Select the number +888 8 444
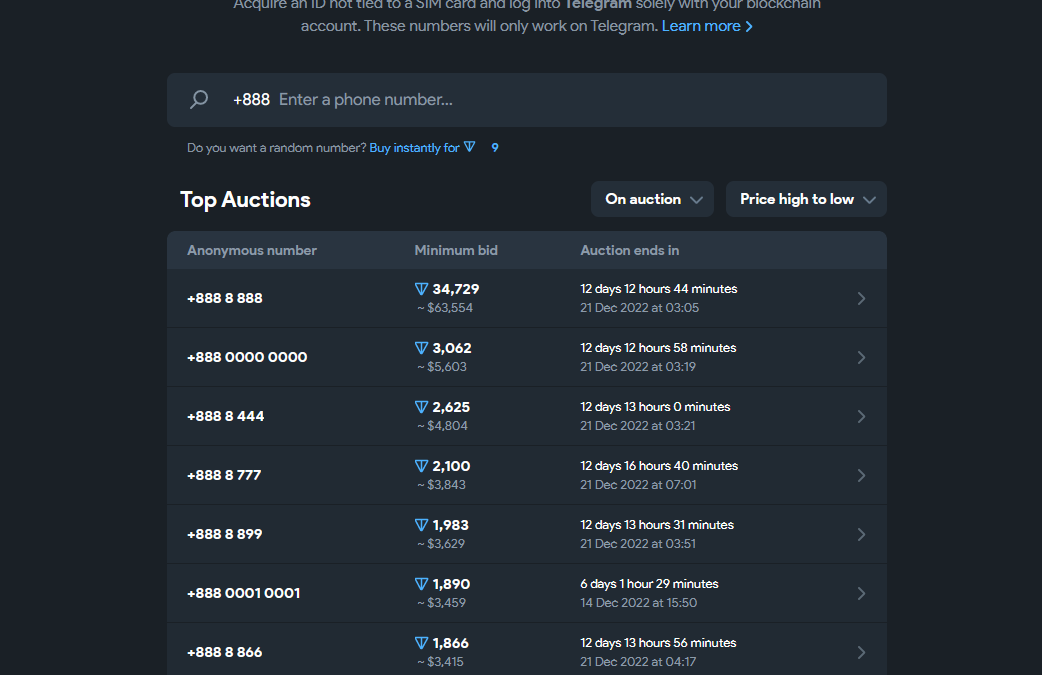This screenshot has height=675, width=1042. point(225,417)
